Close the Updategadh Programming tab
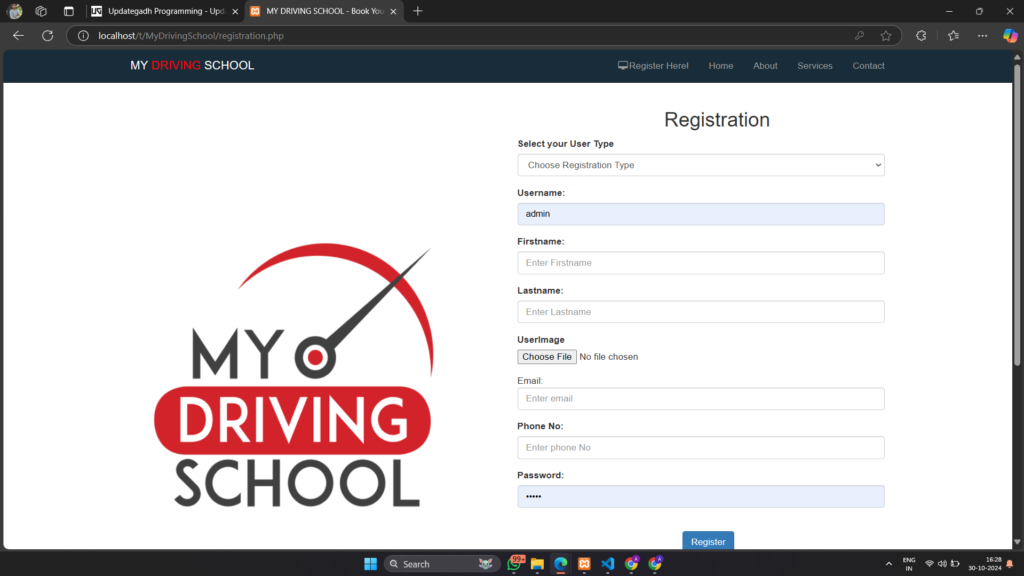The height and width of the screenshot is (576, 1024). click(235, 11)
